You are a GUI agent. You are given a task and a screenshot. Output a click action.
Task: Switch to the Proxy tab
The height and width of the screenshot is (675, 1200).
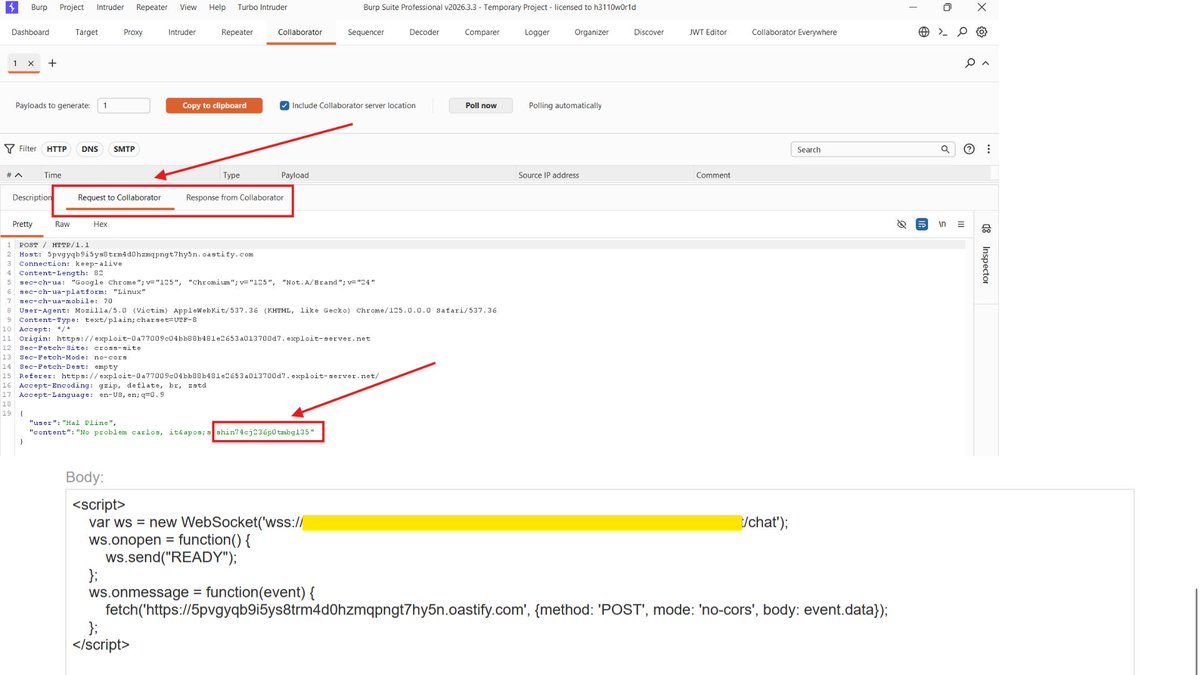tap(133, 32)
